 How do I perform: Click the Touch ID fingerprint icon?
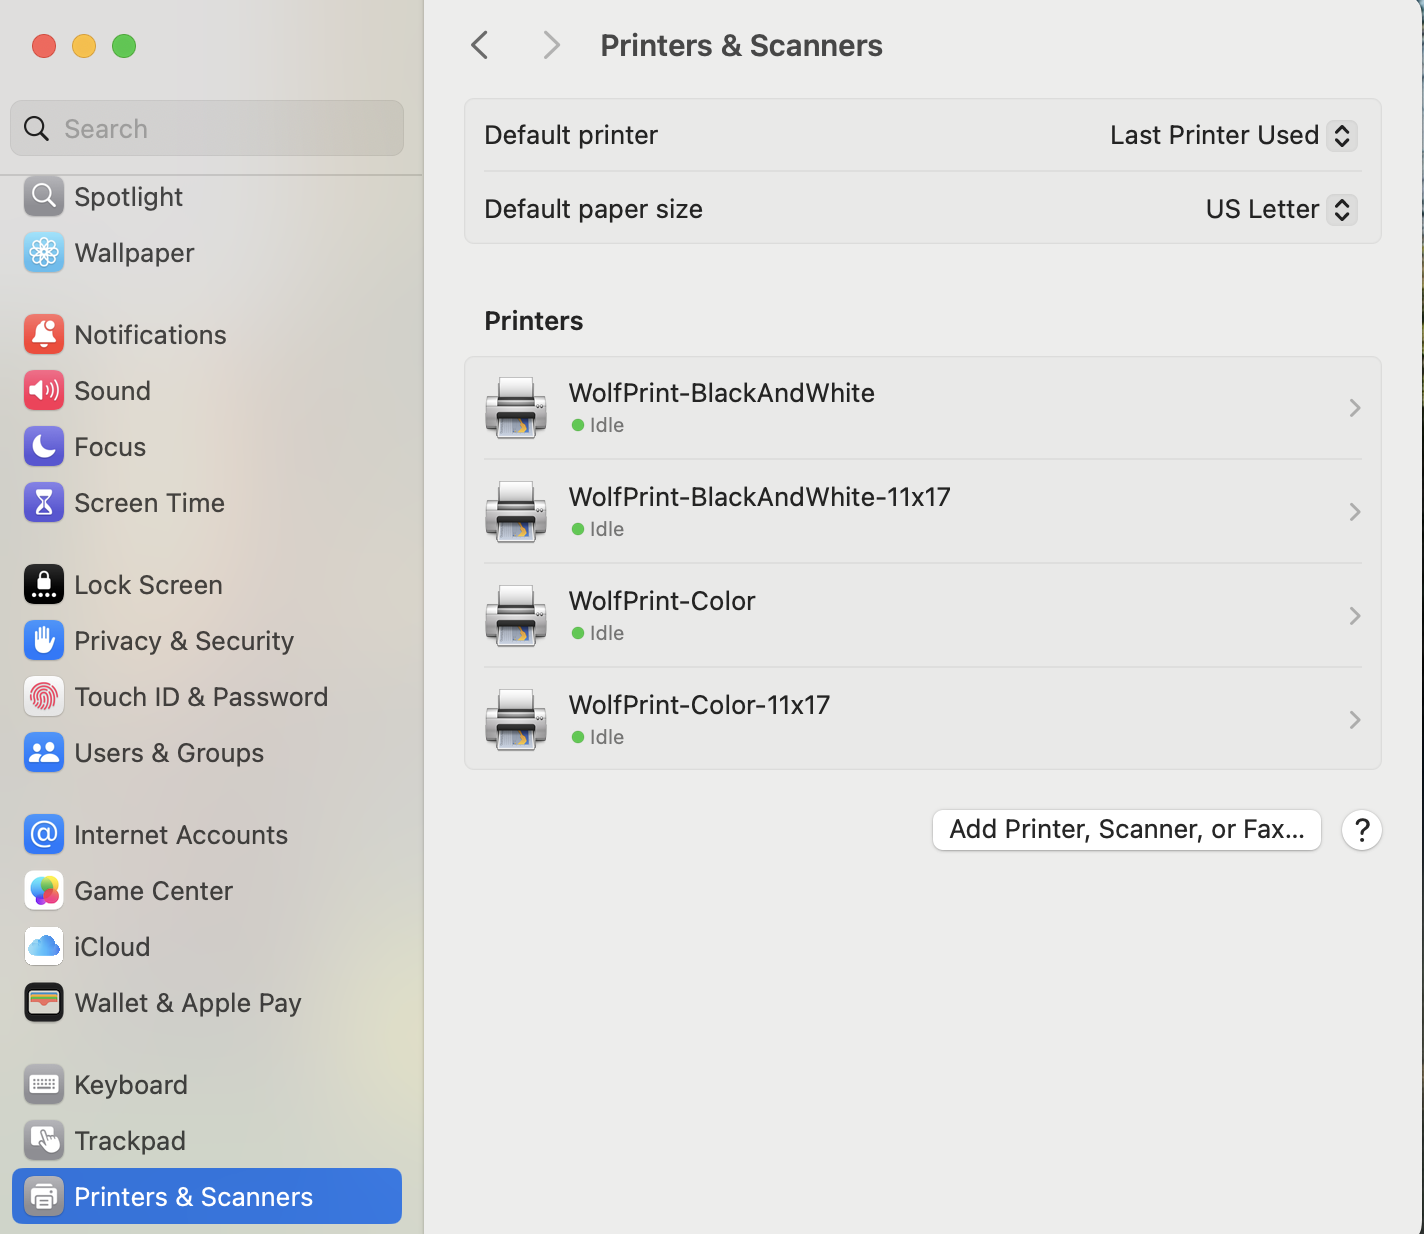click(x=44, y=697)
